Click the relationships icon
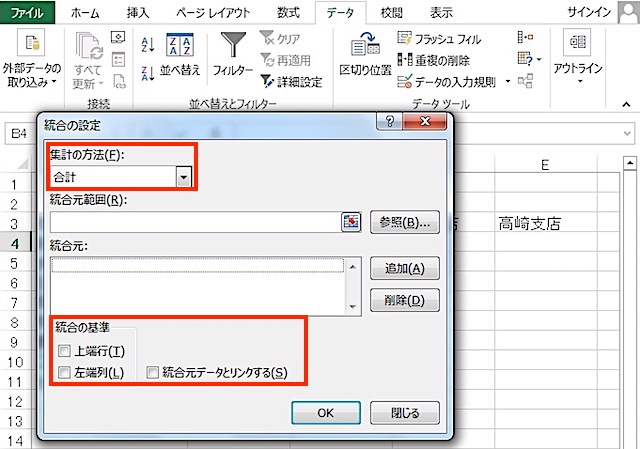The width and height of the screenshot is (640, 449). point(525,81)
